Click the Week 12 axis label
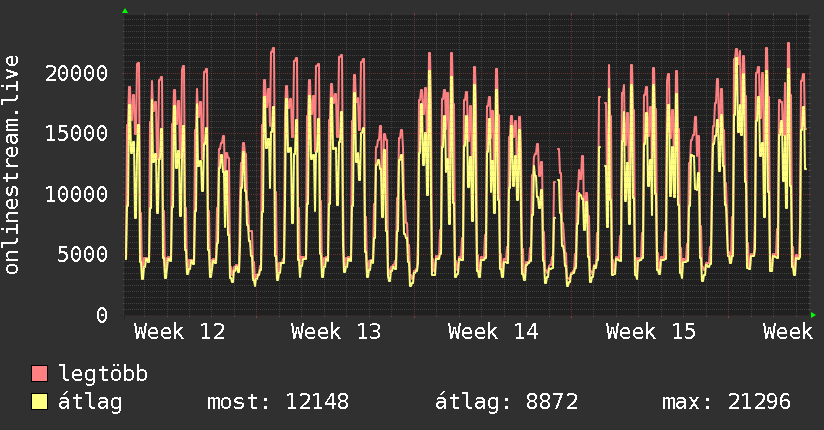 coord(180,332)
